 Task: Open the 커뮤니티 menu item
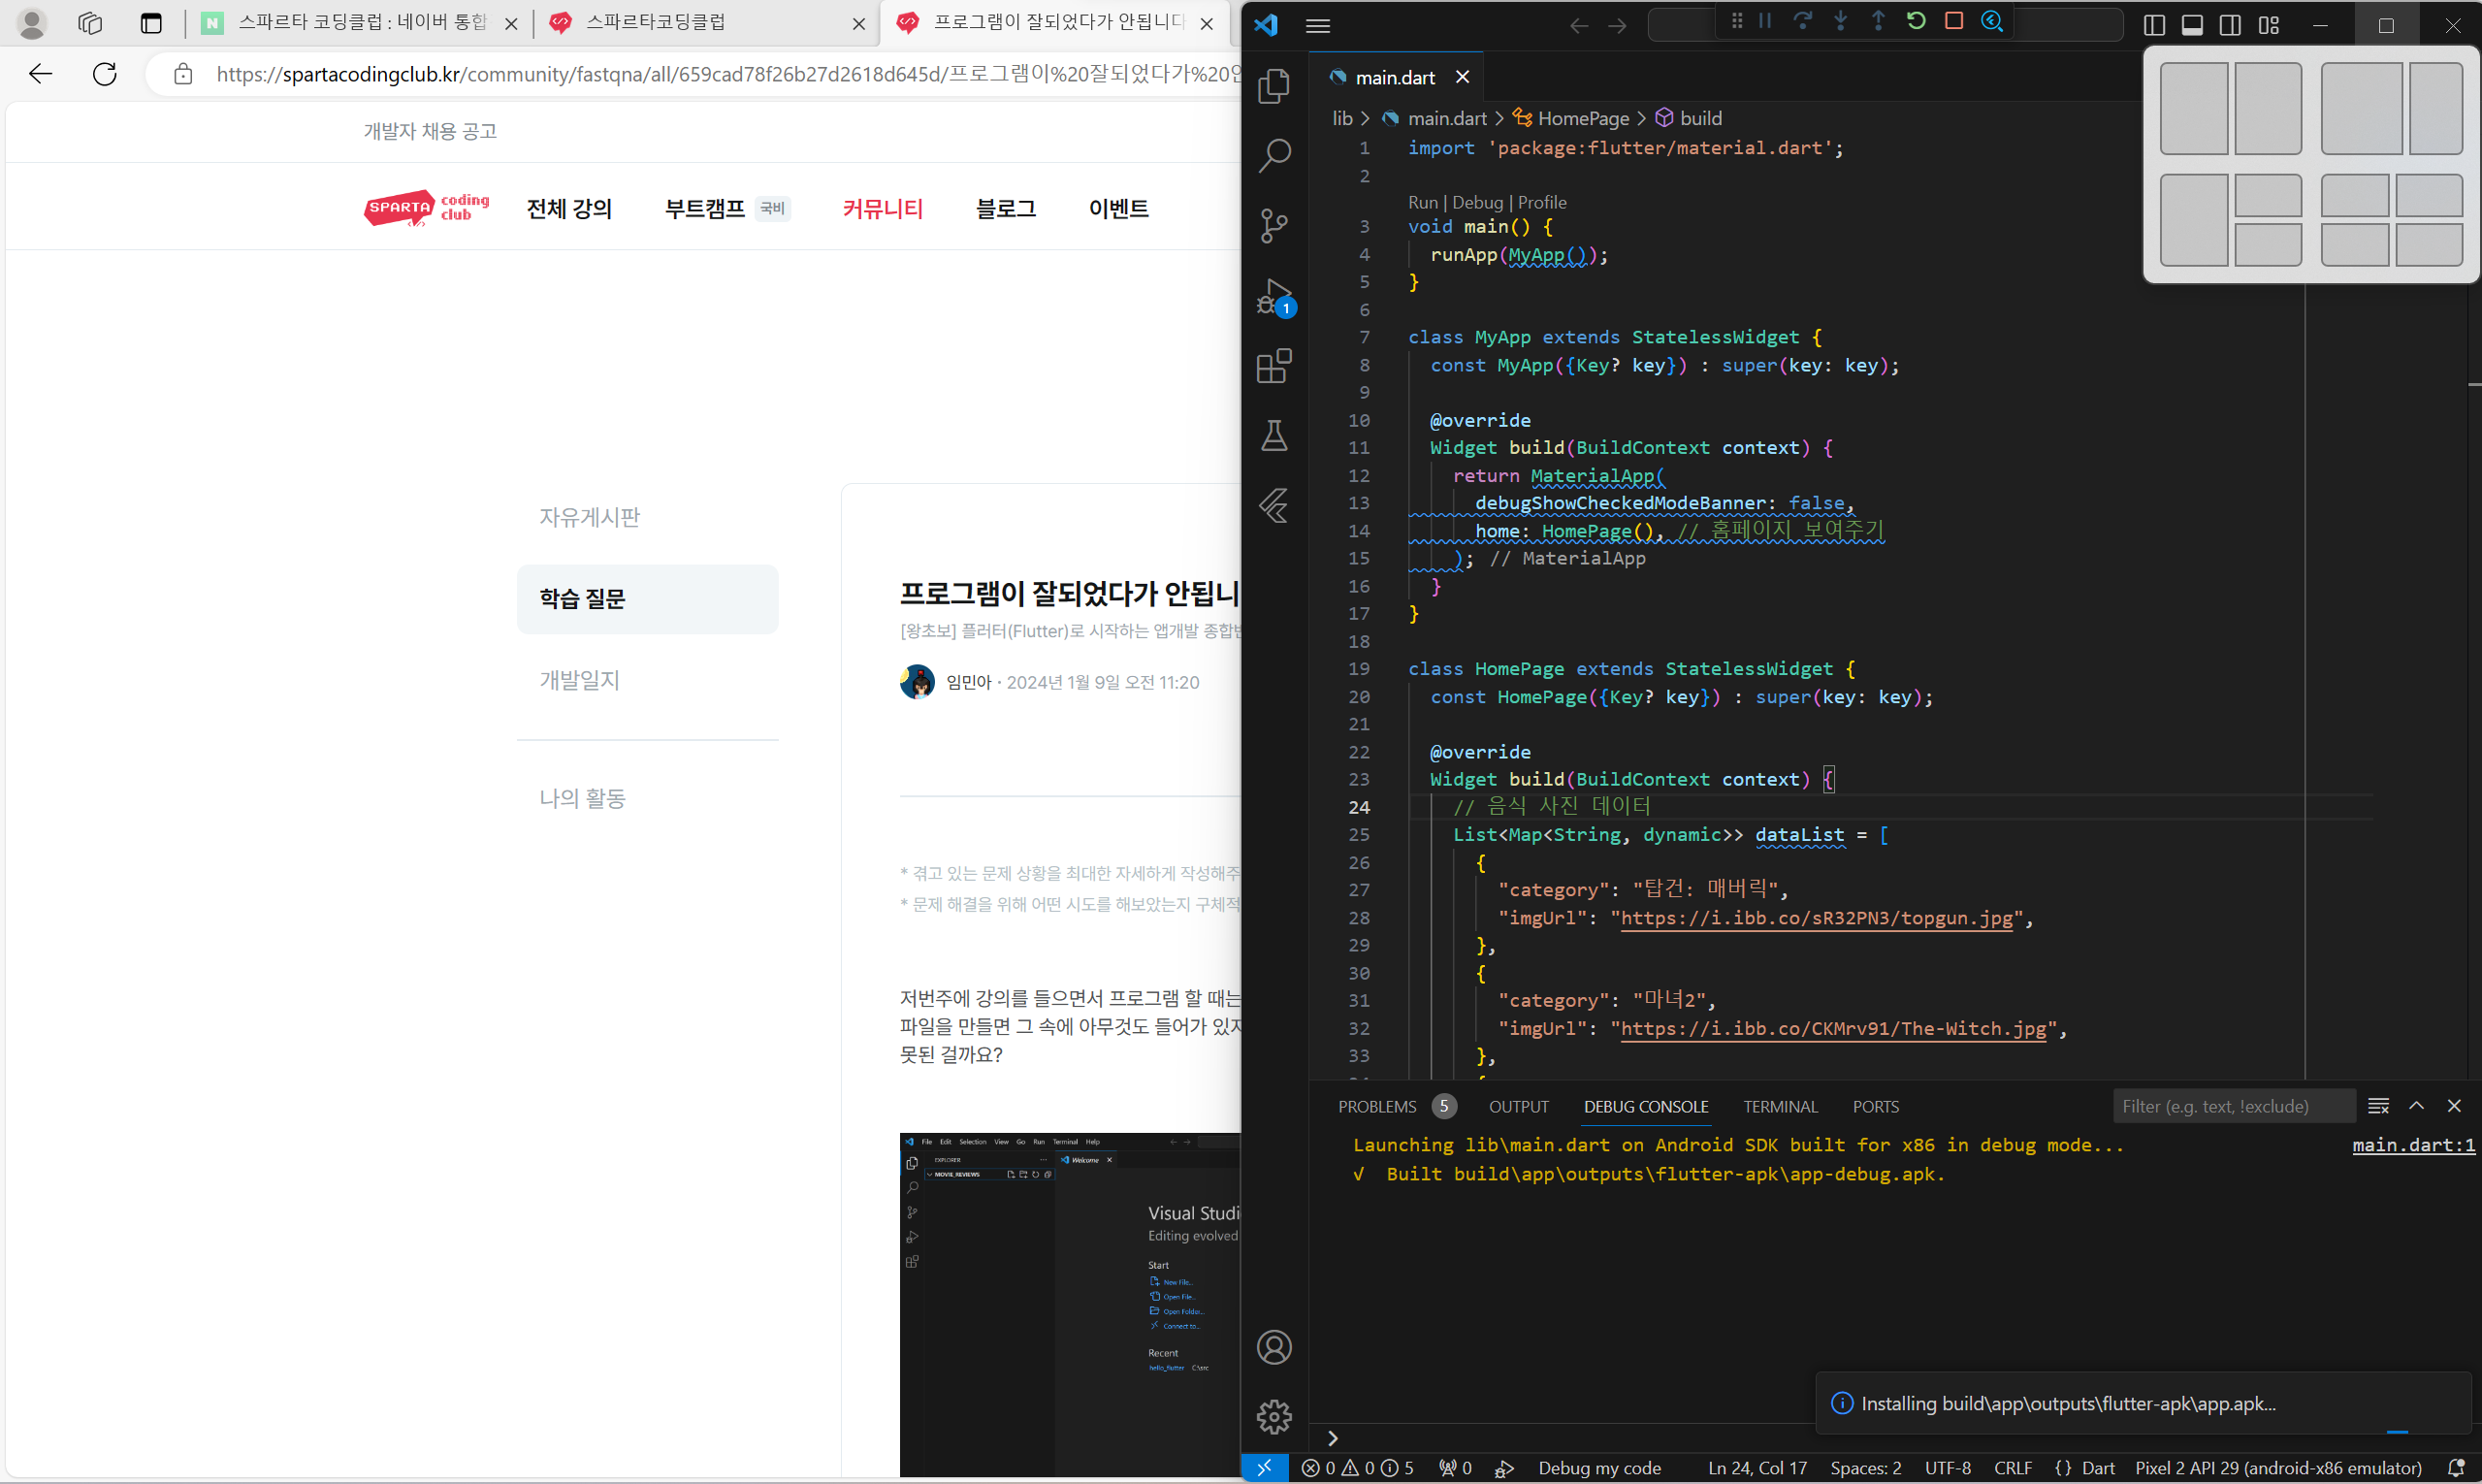coord(882,208)
